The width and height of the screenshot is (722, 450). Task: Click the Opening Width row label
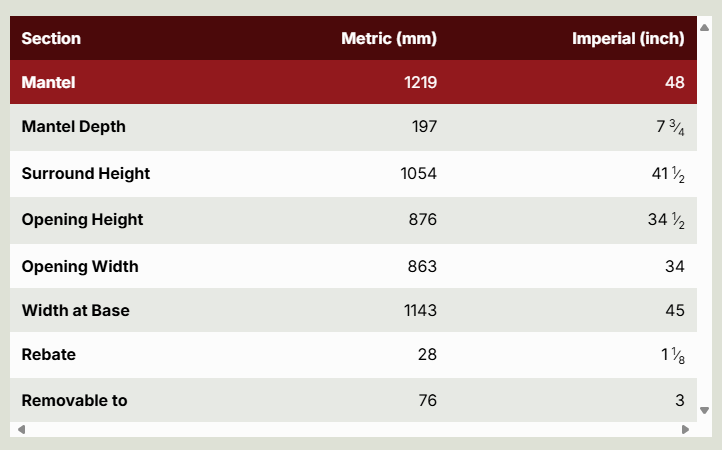click(x=80, y=266)
